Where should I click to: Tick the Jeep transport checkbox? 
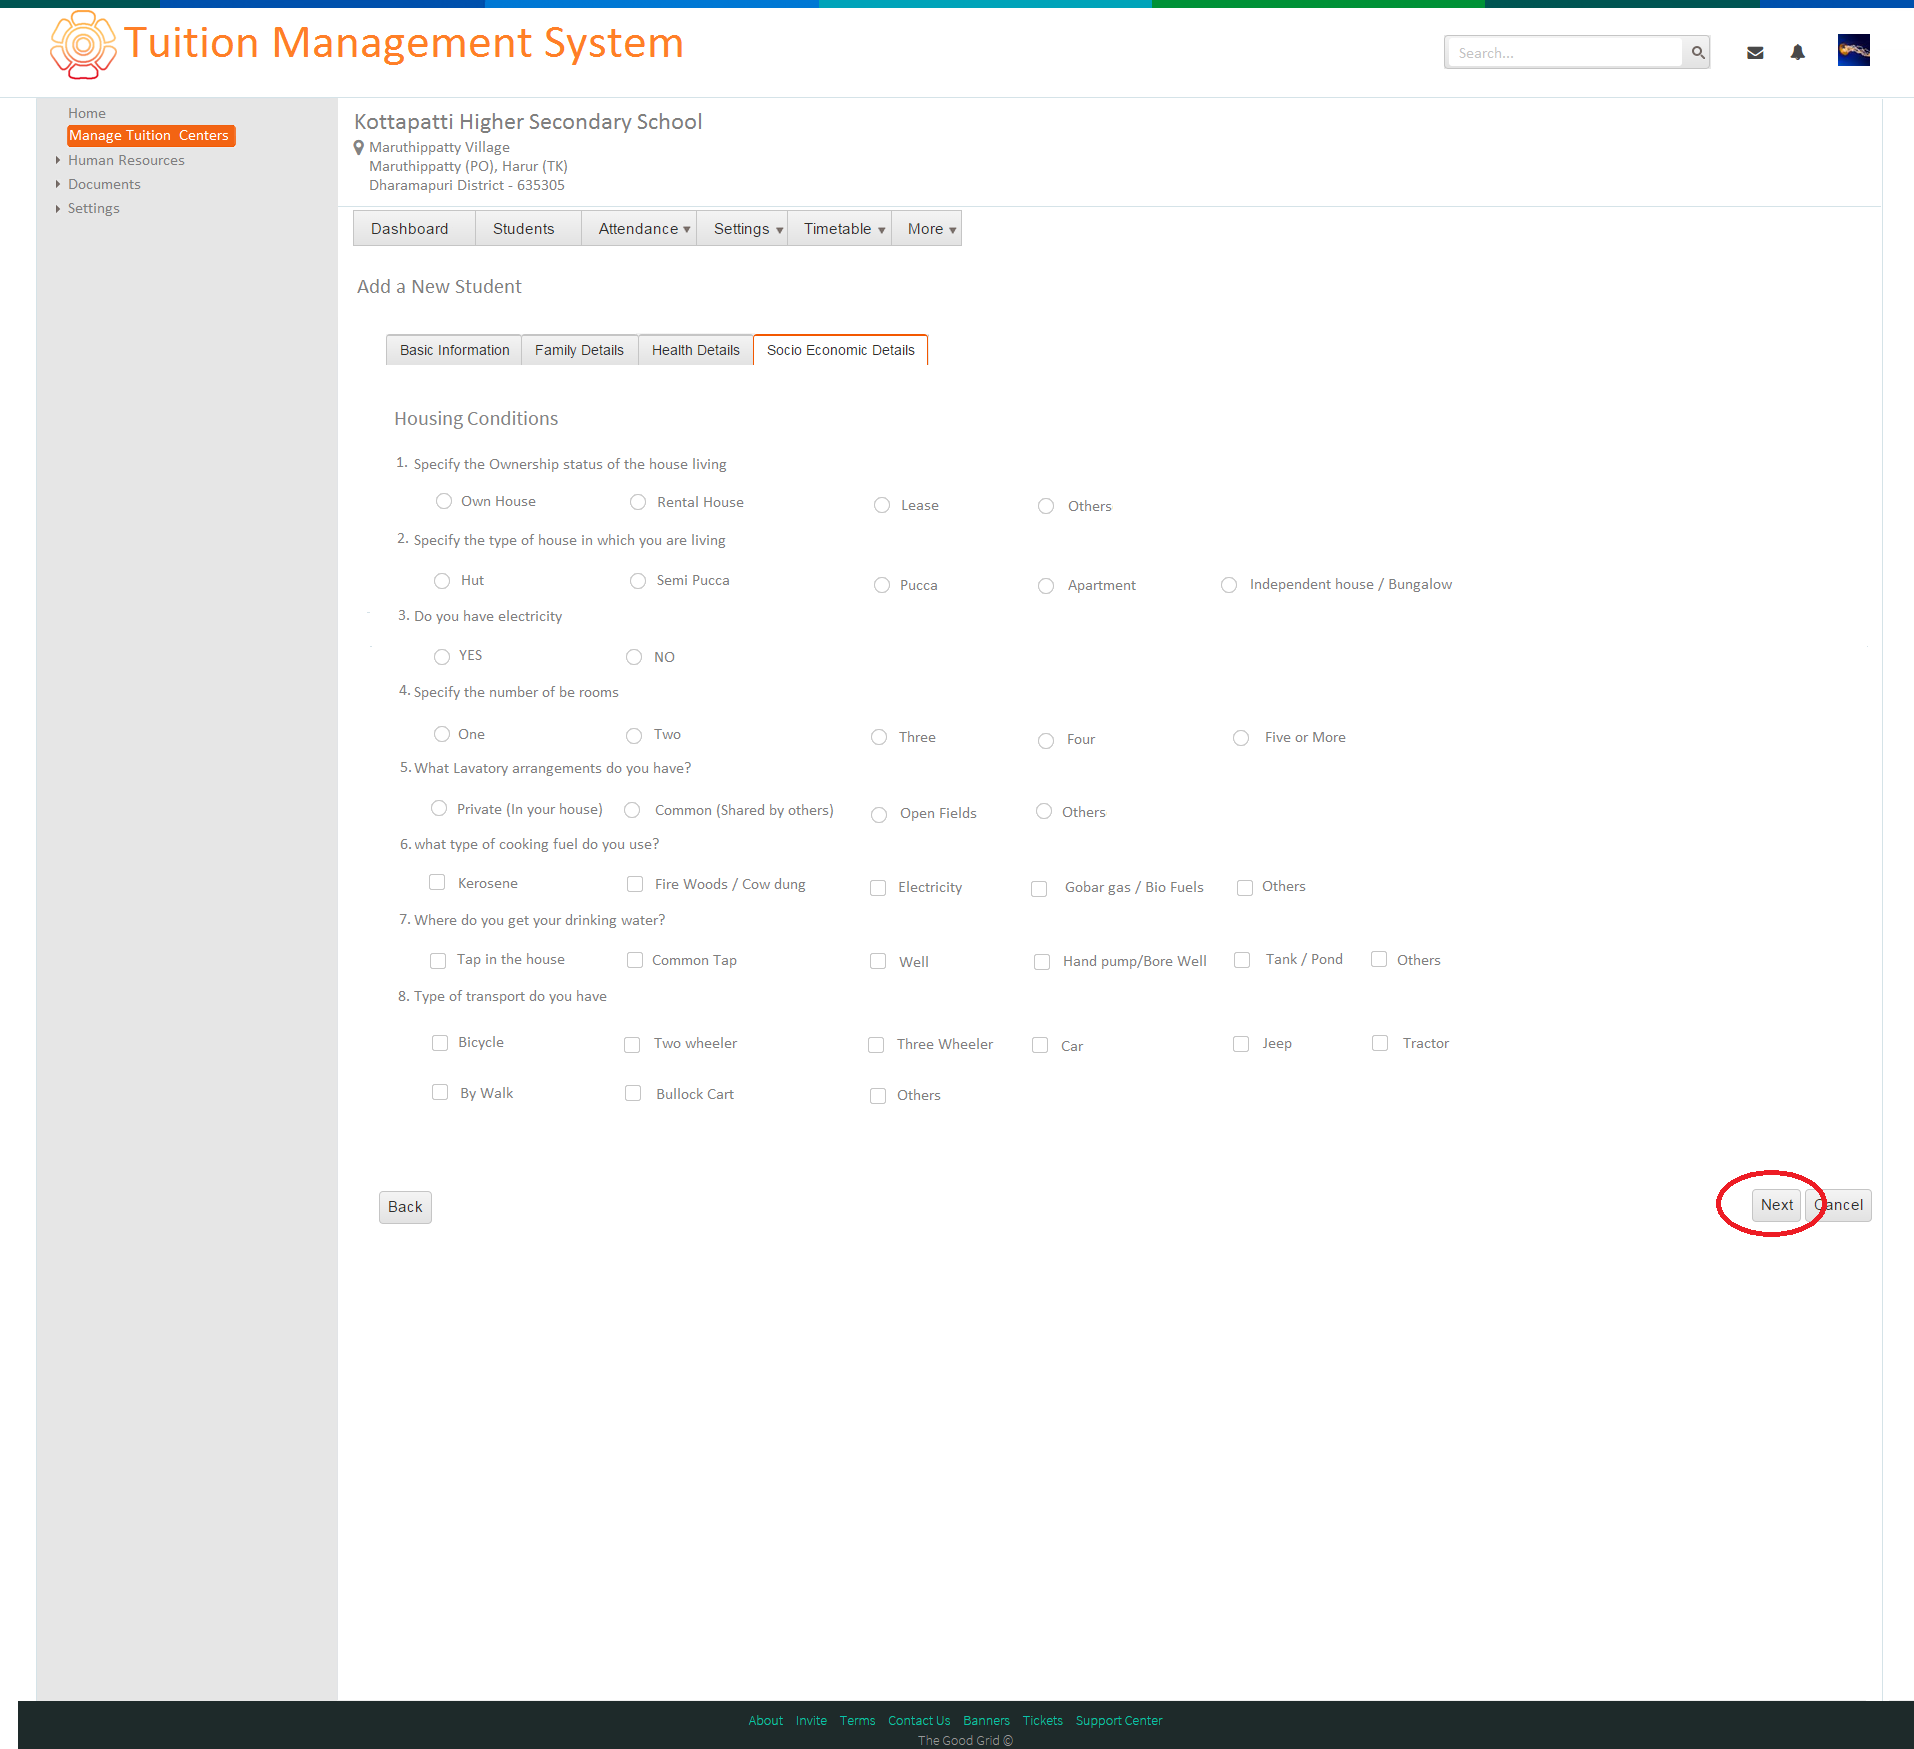(1241, 1044)
